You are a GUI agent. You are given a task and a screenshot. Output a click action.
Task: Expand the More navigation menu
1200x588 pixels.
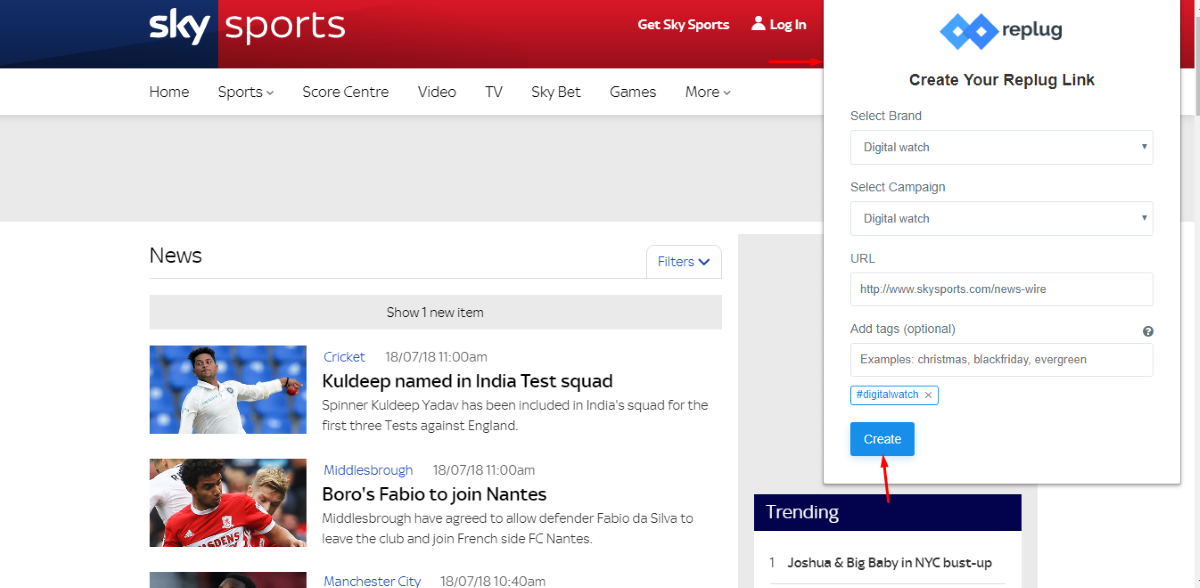pyautogui.click(x=708, y=92)
